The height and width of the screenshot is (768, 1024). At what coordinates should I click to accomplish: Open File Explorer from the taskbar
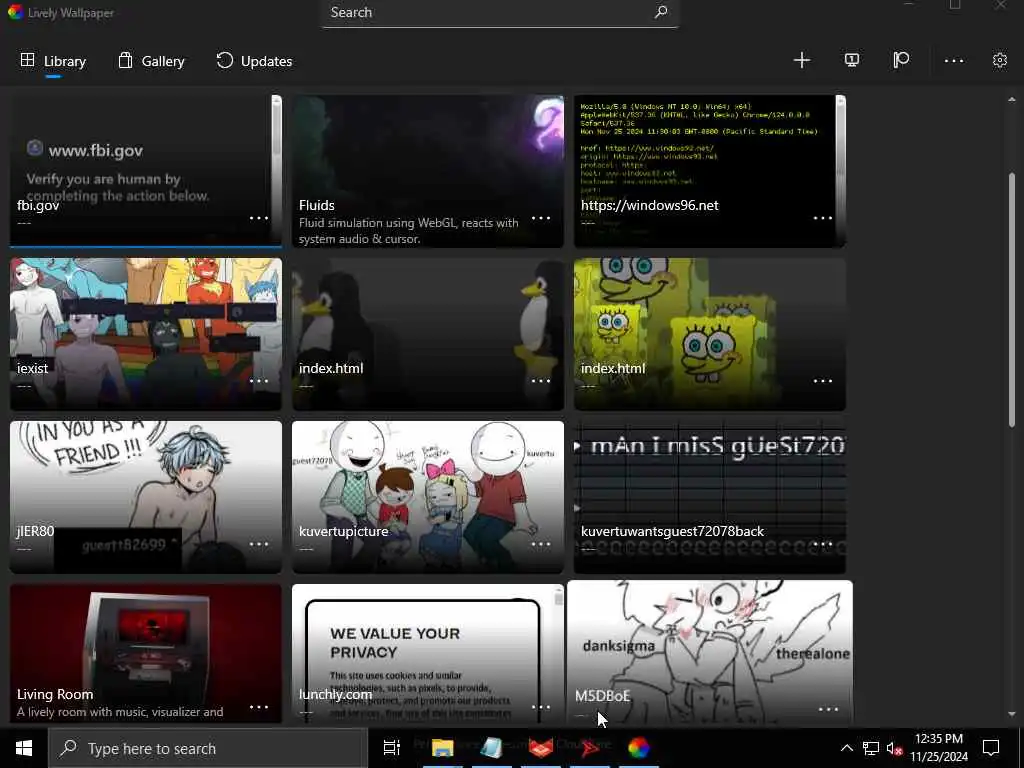tap(442, 748)
